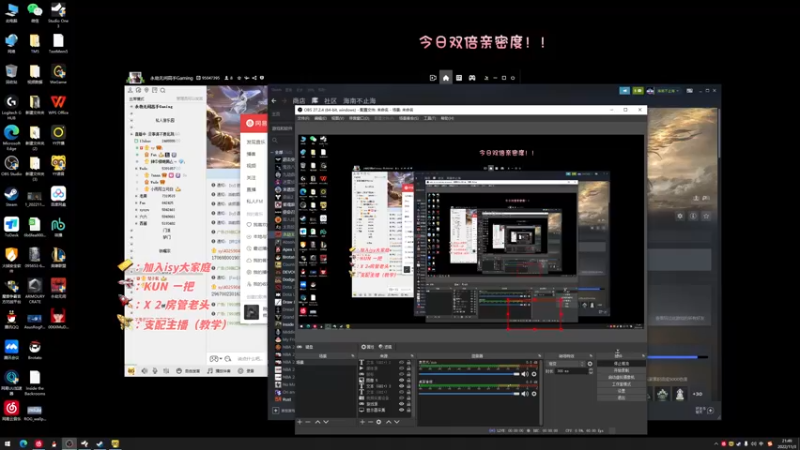Click the search icon in YY channel panel
The image size is (800, 450).
coord(163,90)
